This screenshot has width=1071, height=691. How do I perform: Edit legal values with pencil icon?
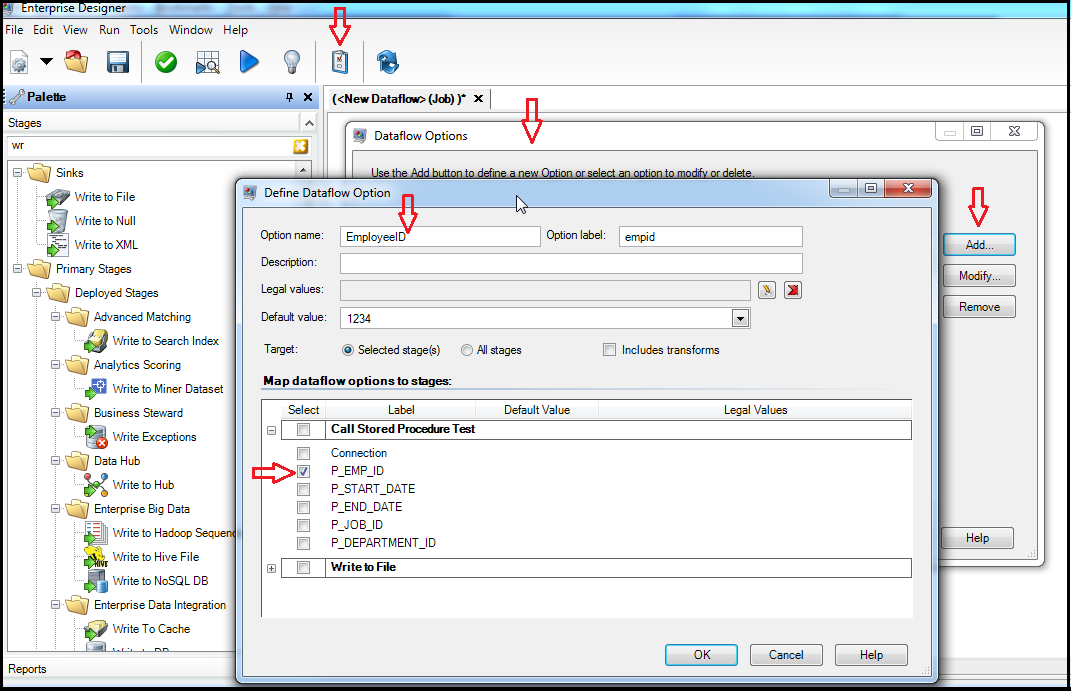[767, 290]
